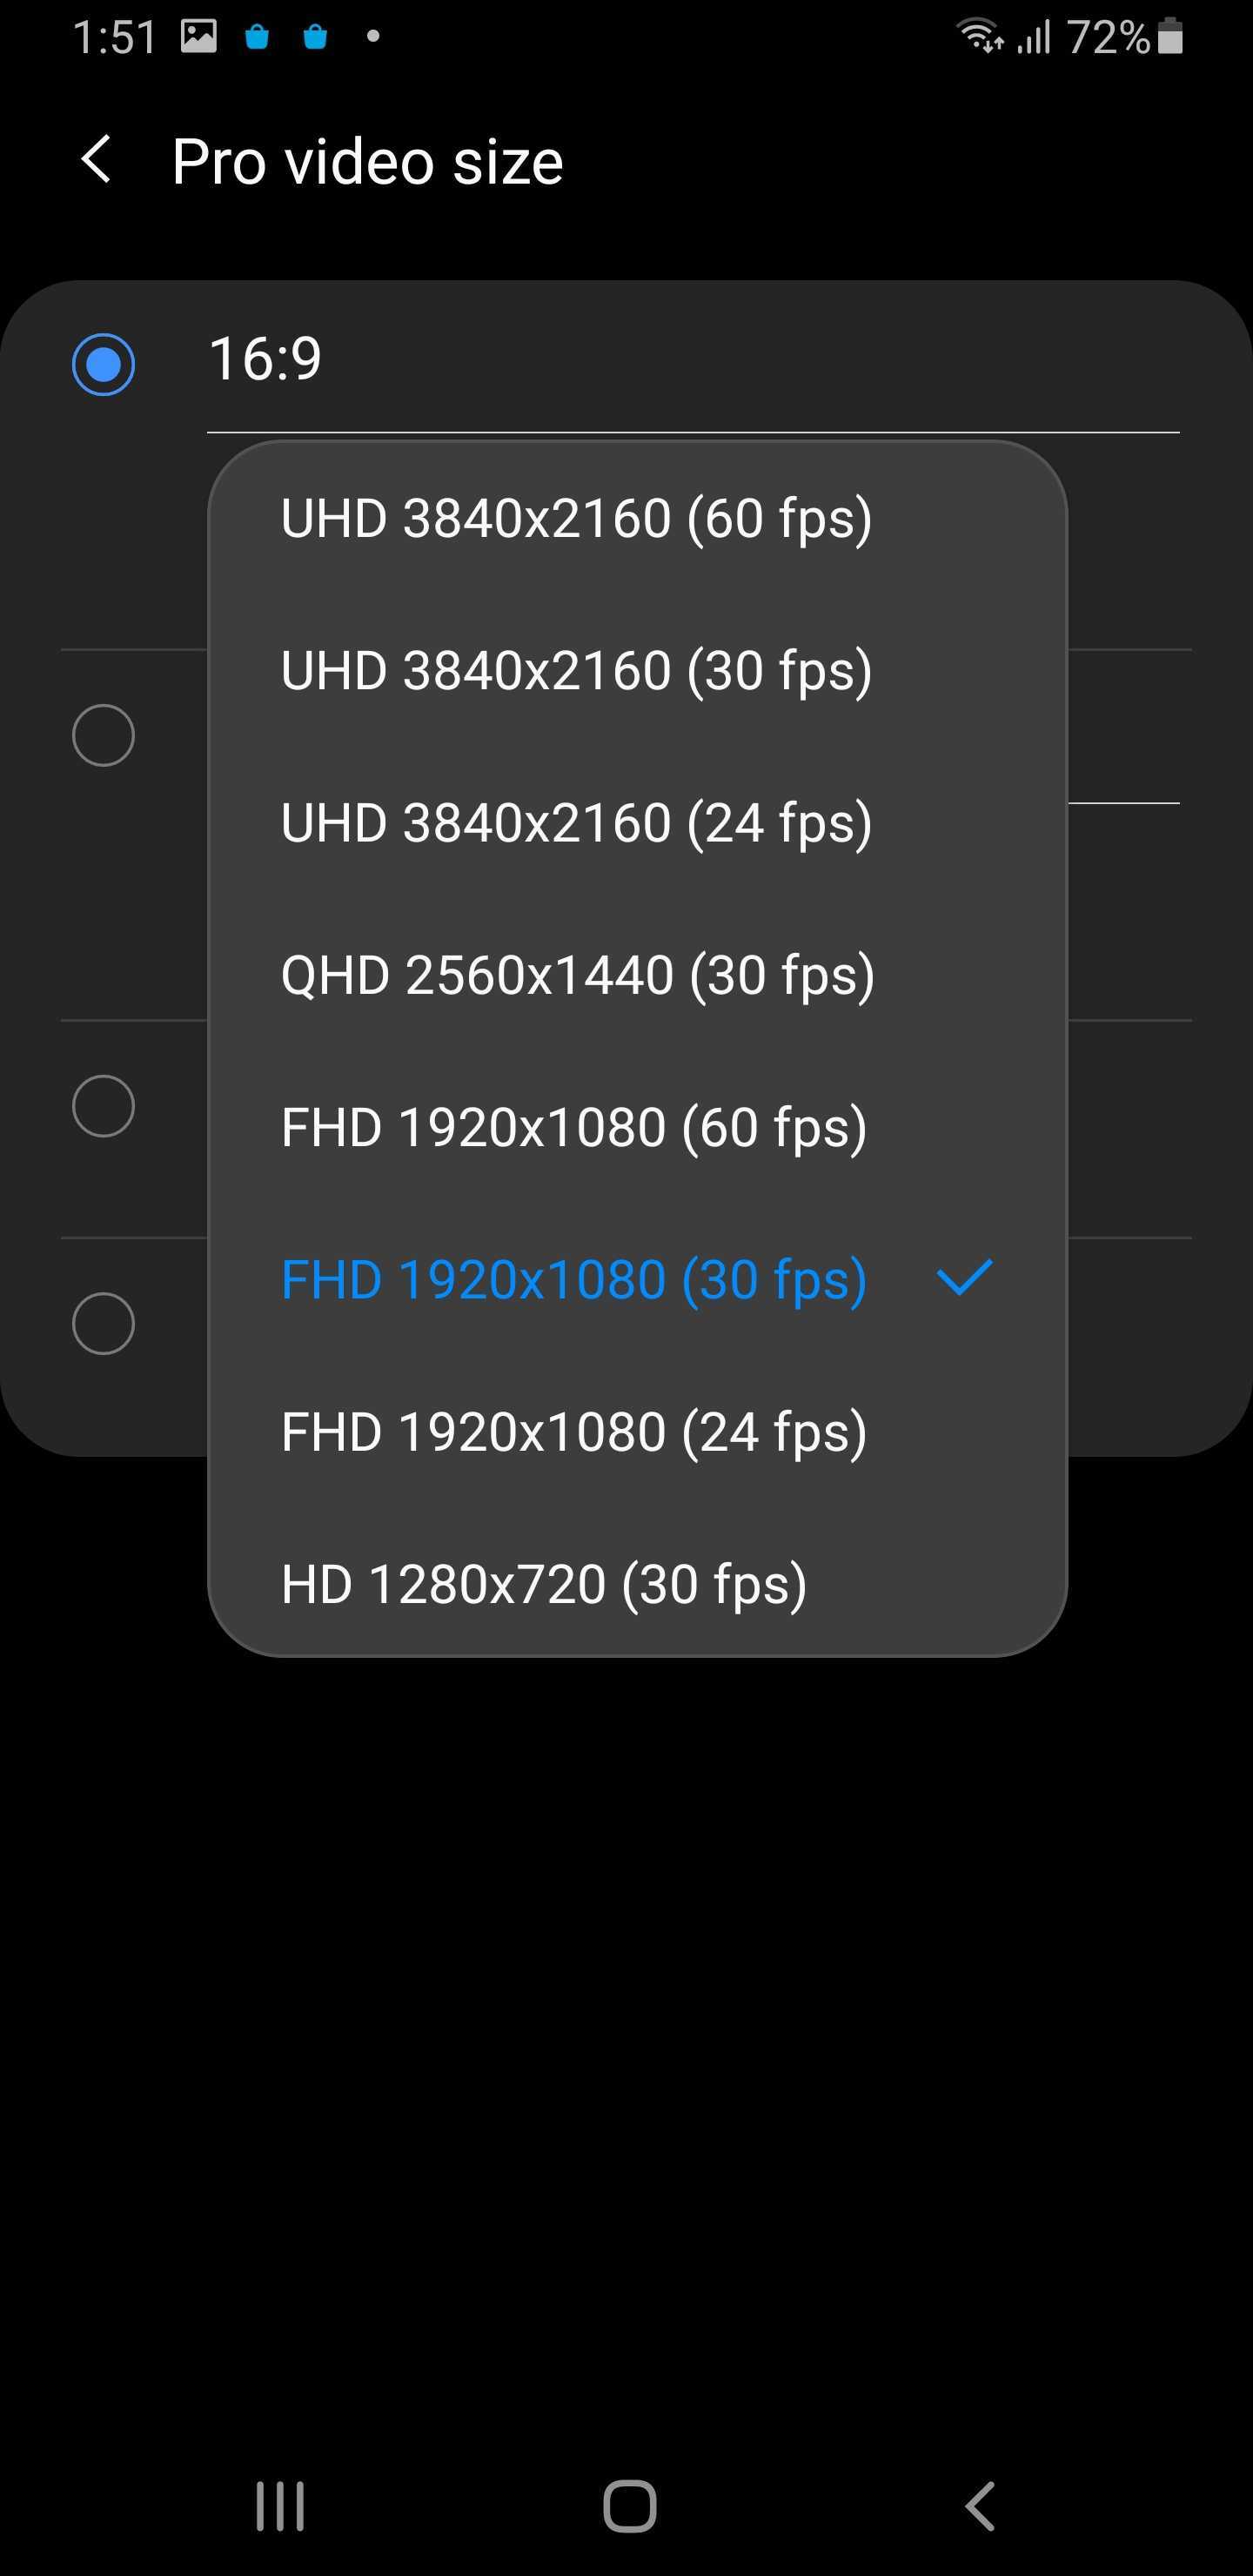Tap the battery status icon
The height and width of the screenshot is (2576, 1253).
[1170, 37]
